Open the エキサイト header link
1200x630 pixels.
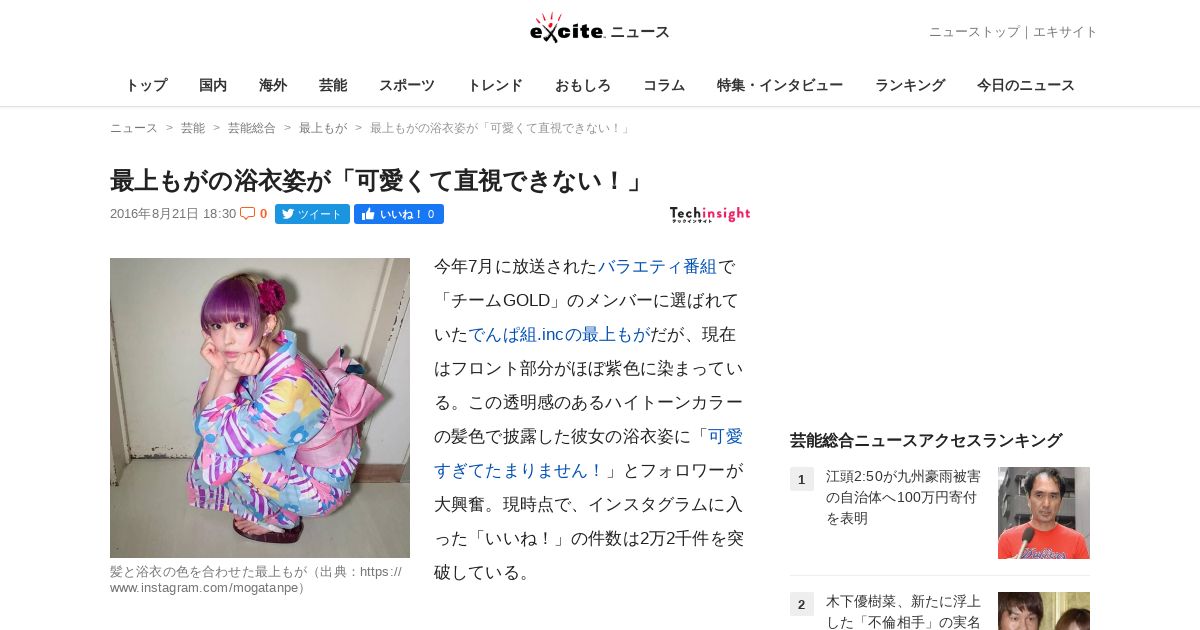coord(1065,32)
